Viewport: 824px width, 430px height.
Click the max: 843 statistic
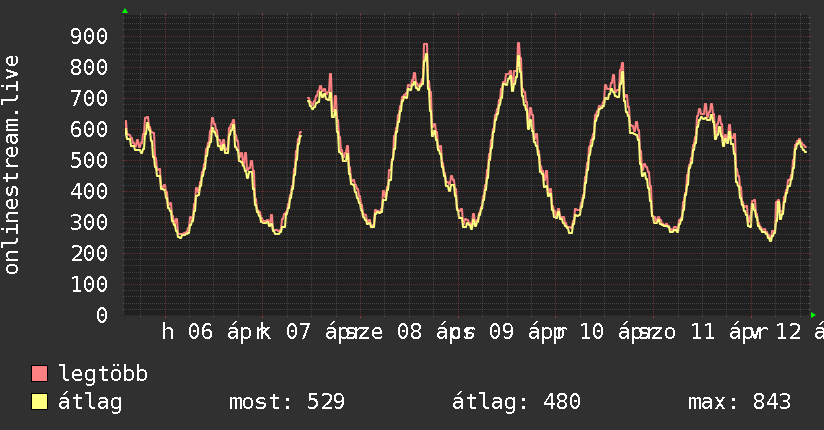pos(739,402)
